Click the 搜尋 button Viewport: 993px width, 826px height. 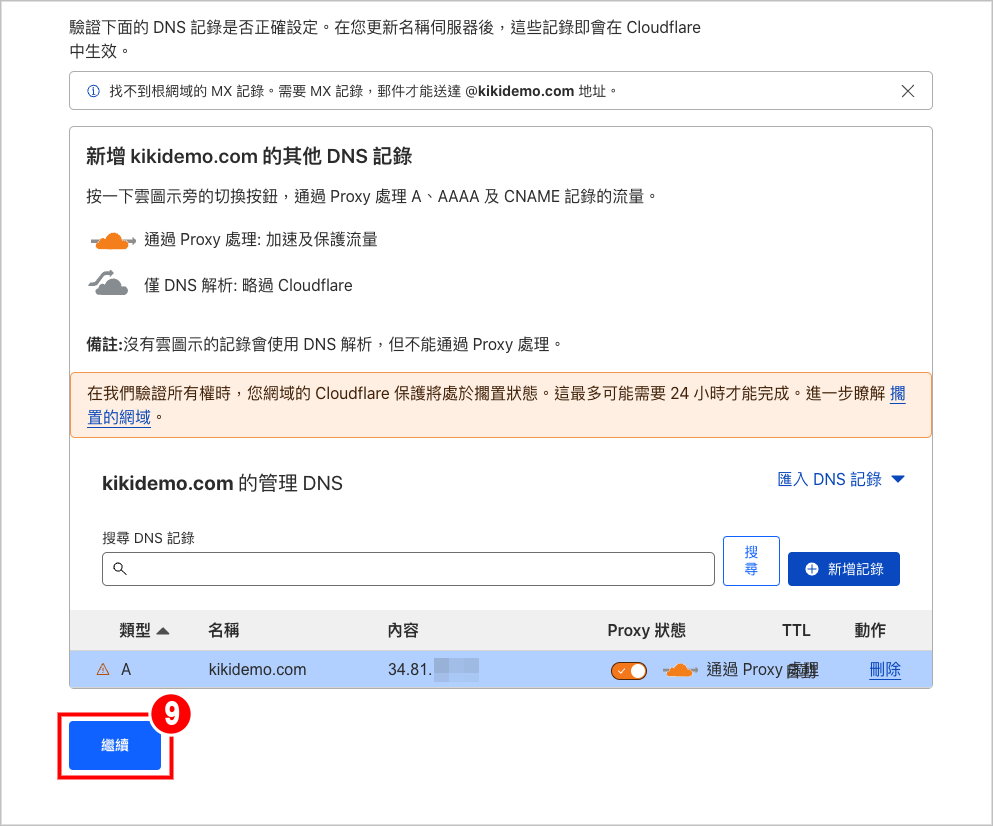click(751, 561)
